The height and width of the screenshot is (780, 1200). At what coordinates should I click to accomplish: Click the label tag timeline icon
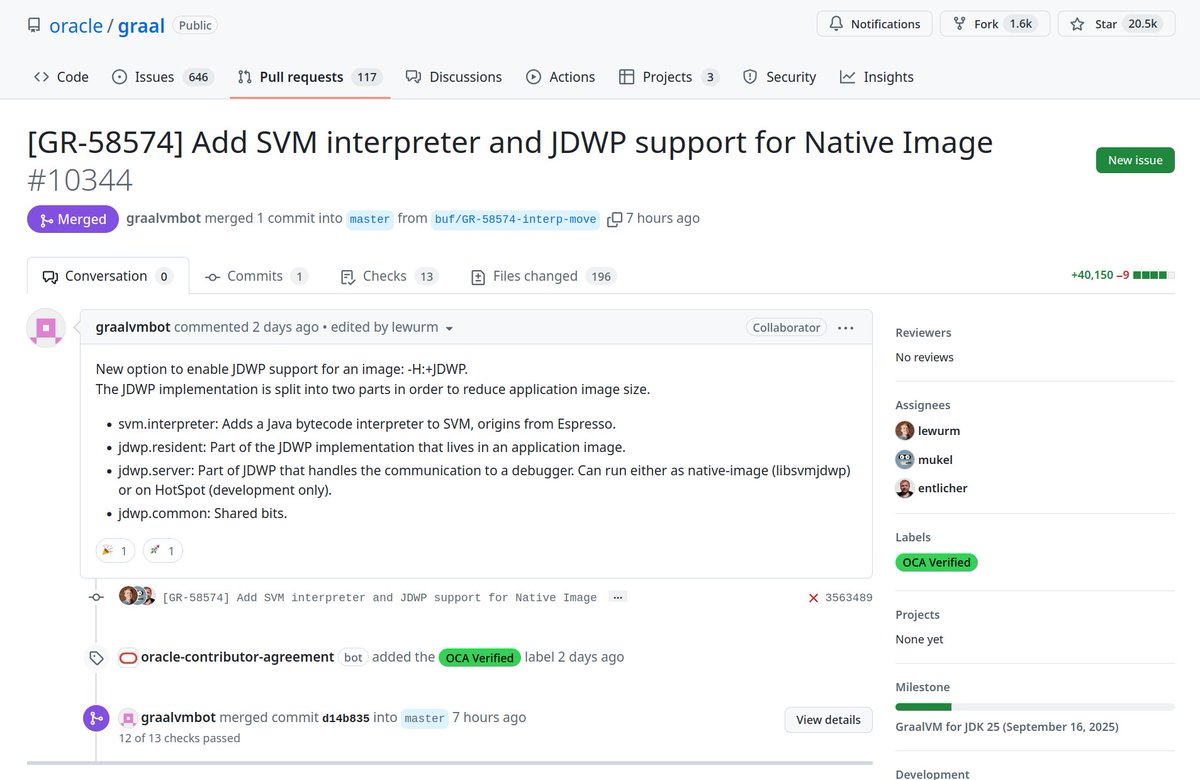pyautogui.click(x=96, y=657)
